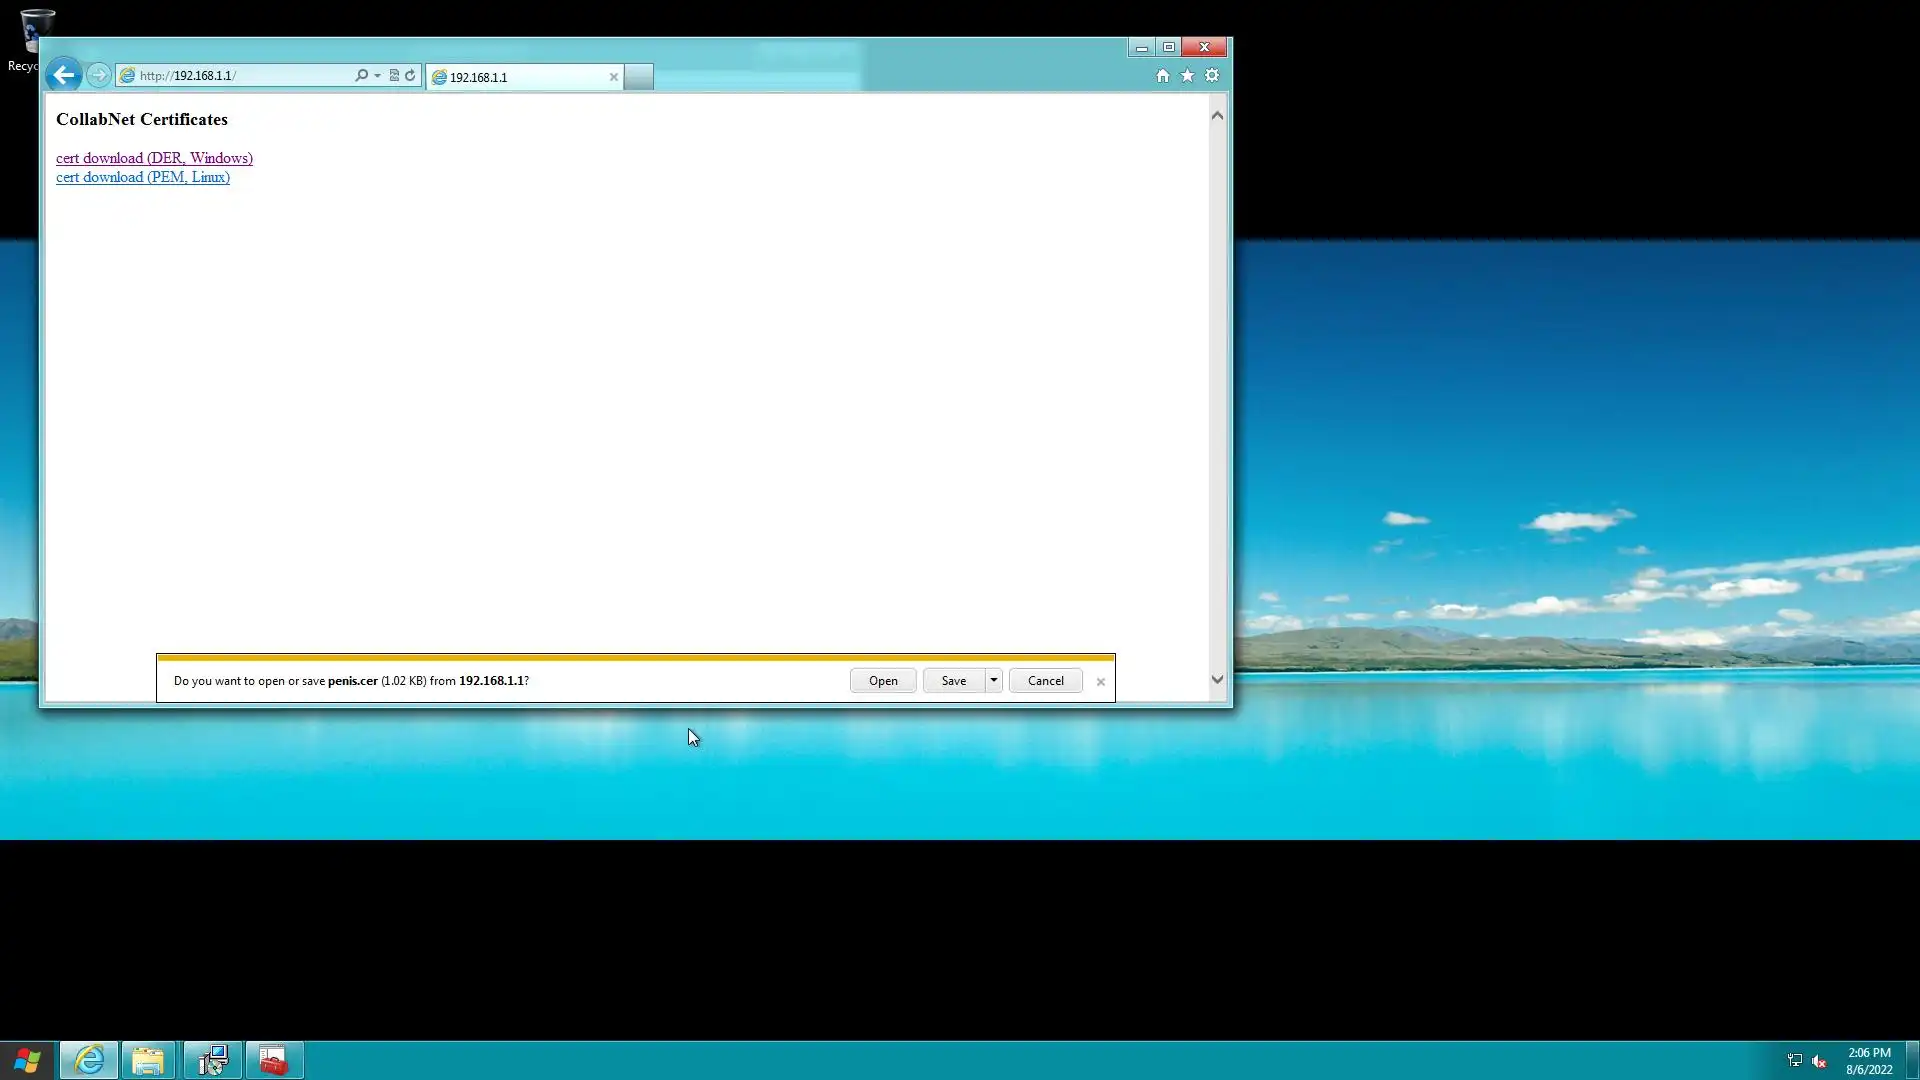Click the cert download (DER, Windows) link

tap(154, 158)
